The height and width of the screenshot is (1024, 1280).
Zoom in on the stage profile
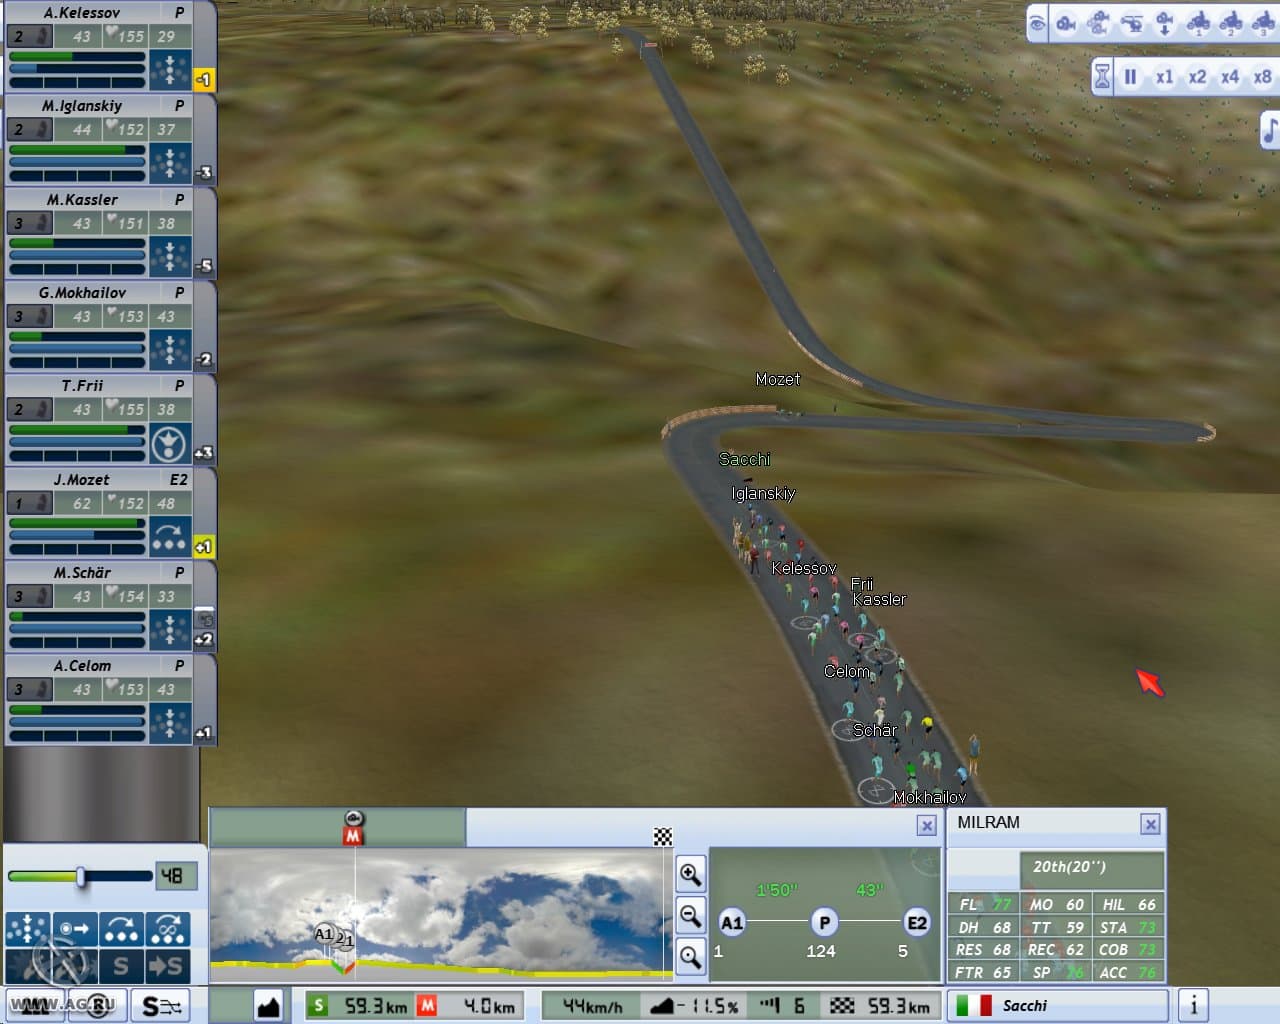690,874
